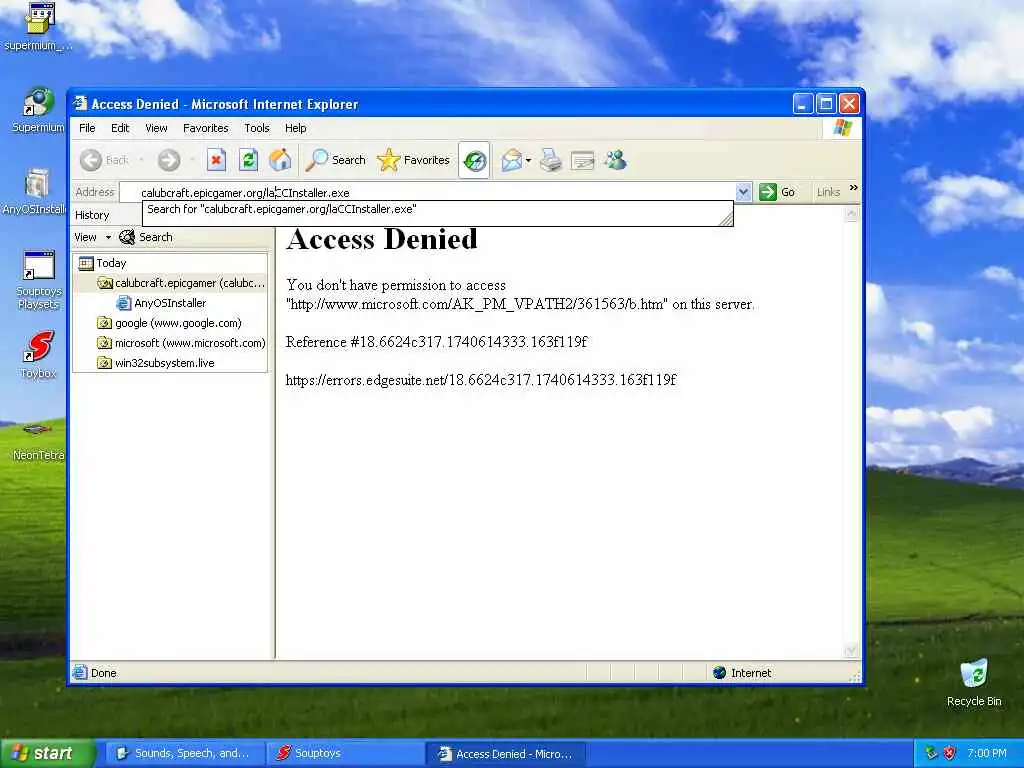Select the Supermium desktop shortcut
The image size is (1024, 768).
[39, 110]
